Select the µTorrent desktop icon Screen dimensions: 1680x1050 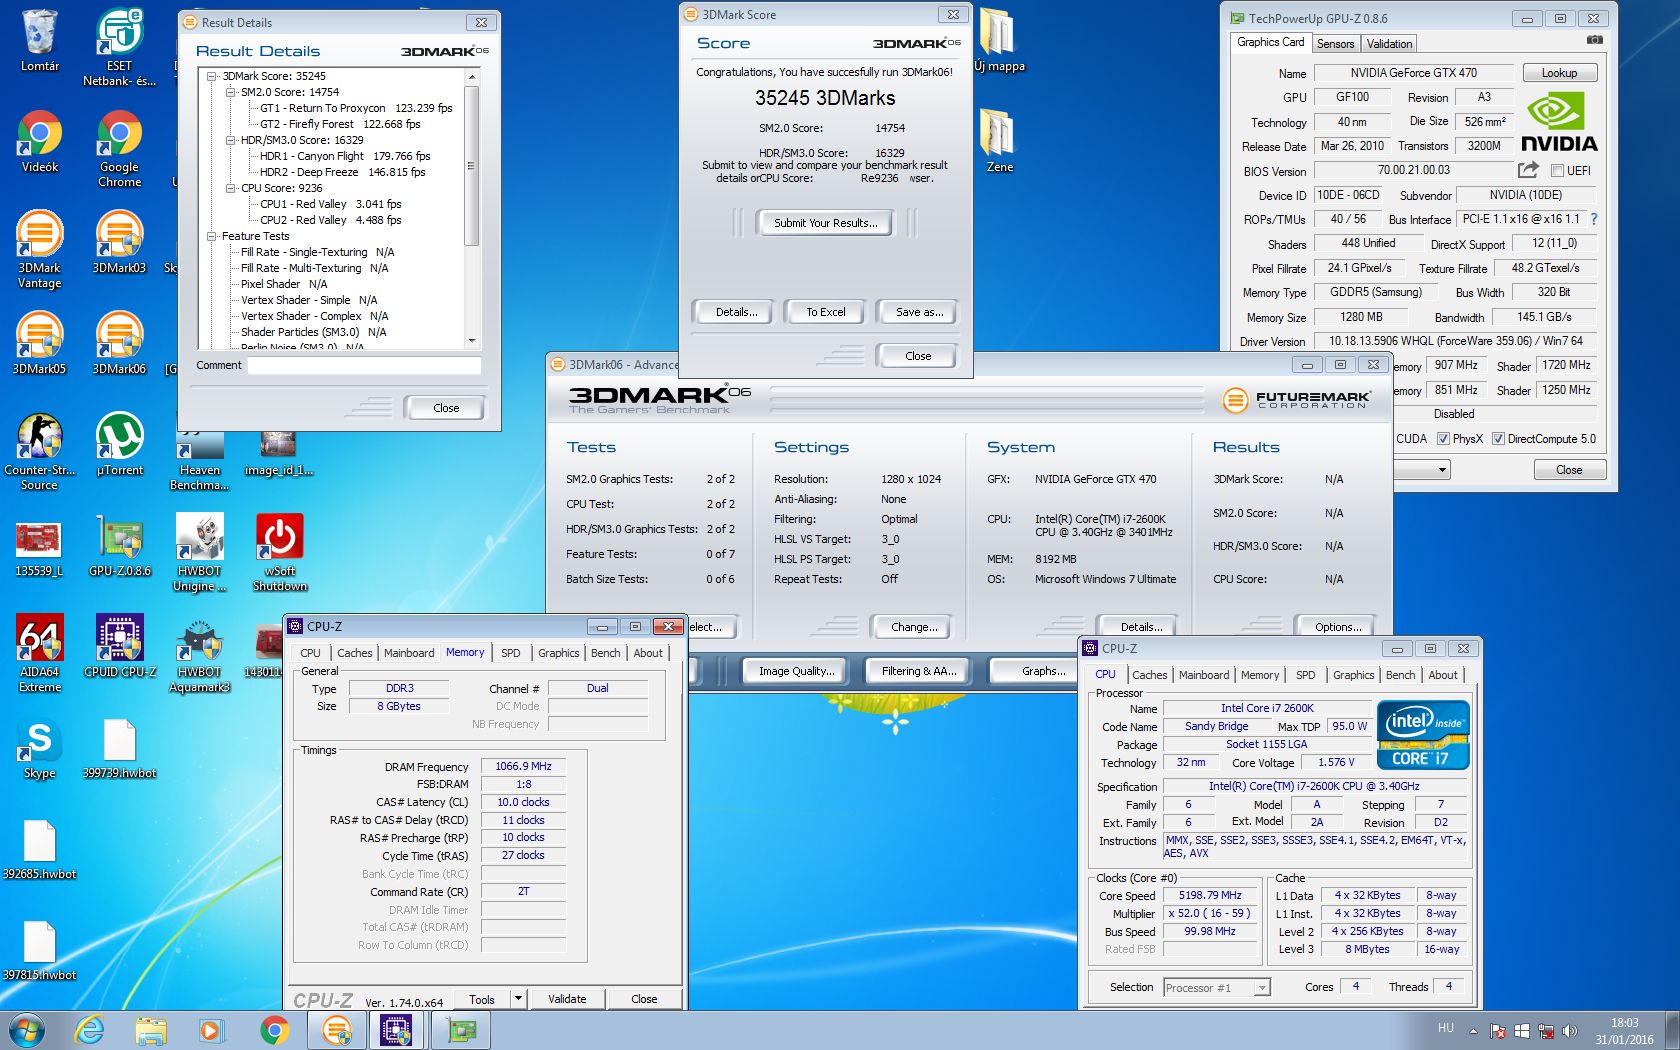(x=119, y=444)
